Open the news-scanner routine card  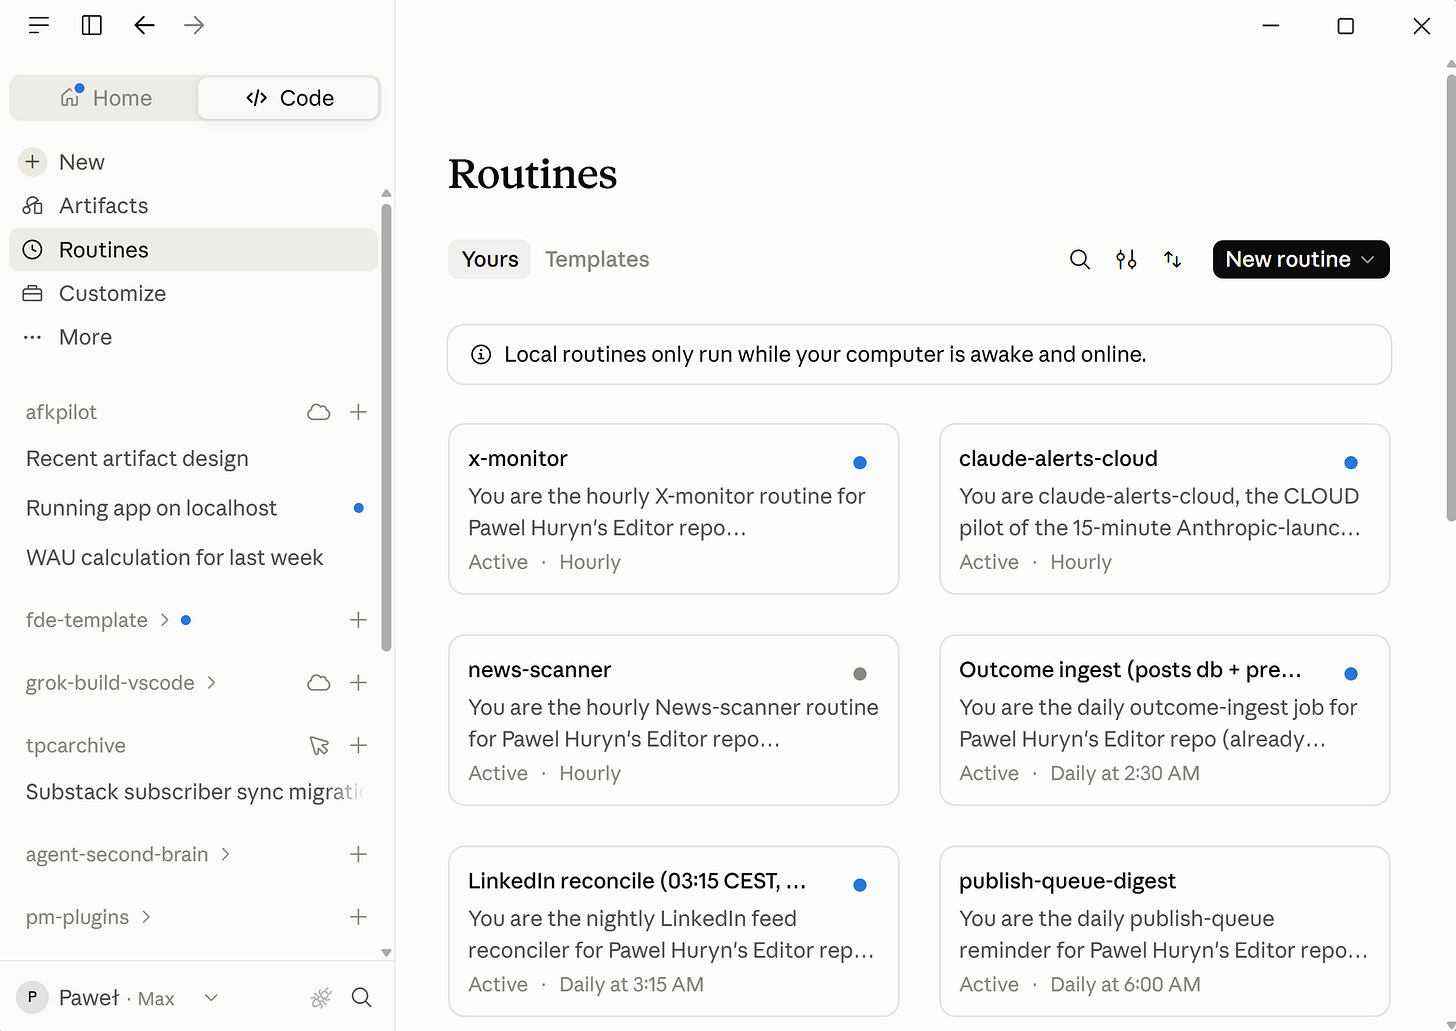coord(674,720)
